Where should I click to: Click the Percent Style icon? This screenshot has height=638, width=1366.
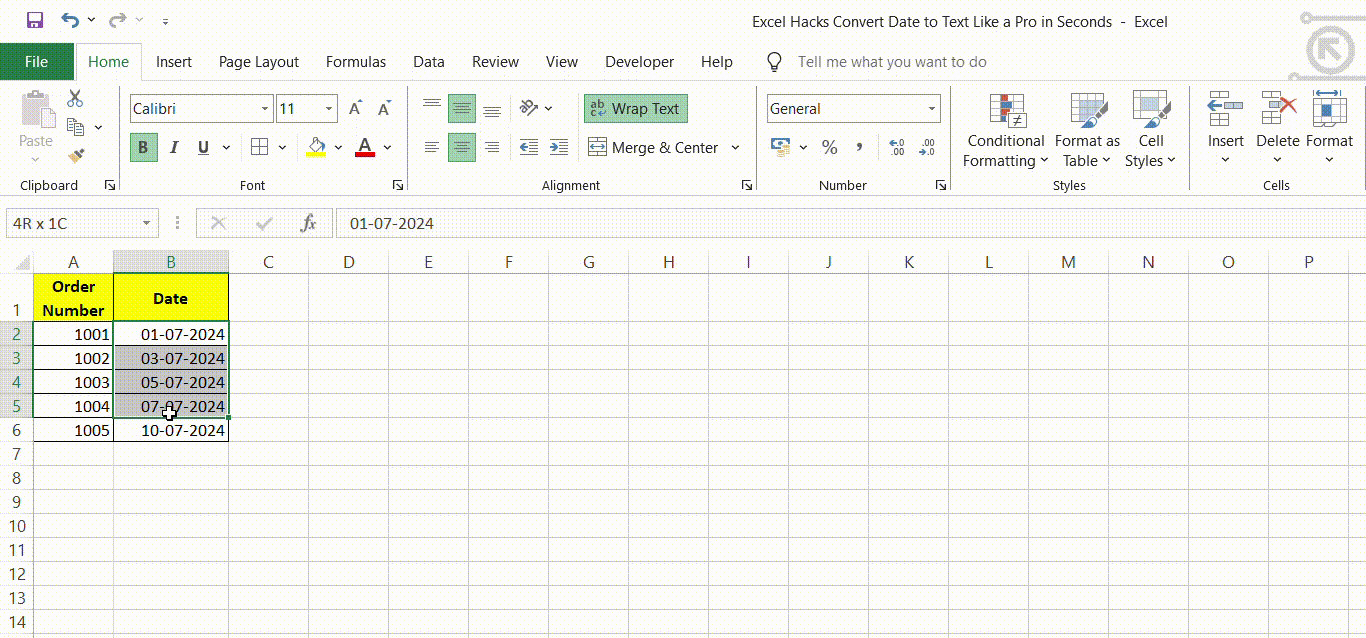coord(829,148)
